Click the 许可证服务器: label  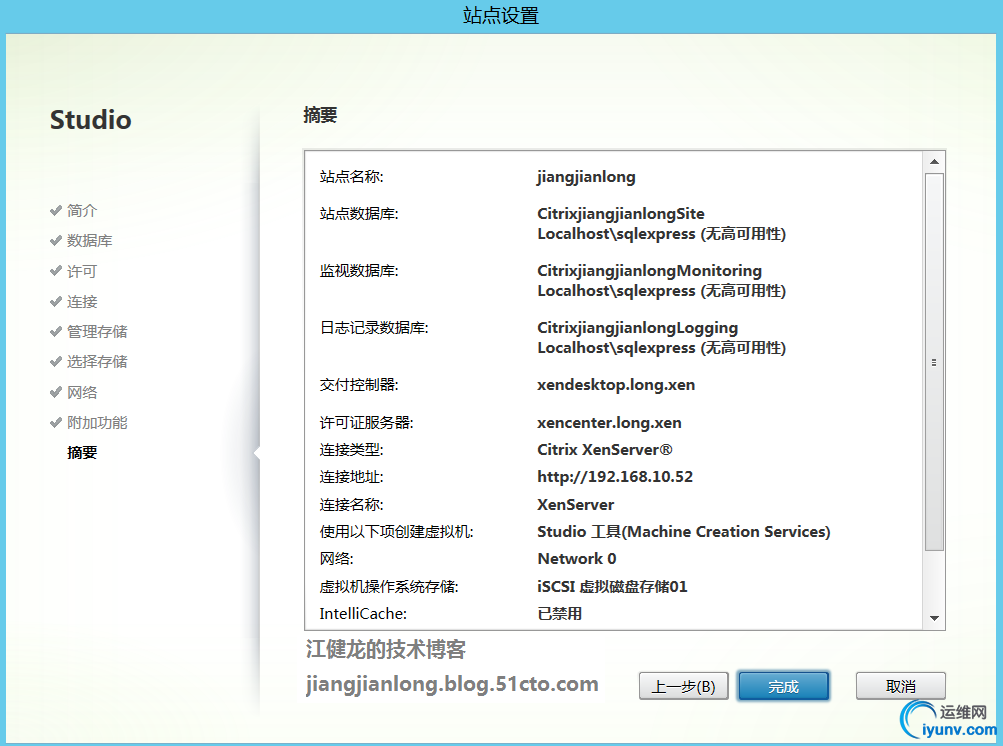(367, 423)
